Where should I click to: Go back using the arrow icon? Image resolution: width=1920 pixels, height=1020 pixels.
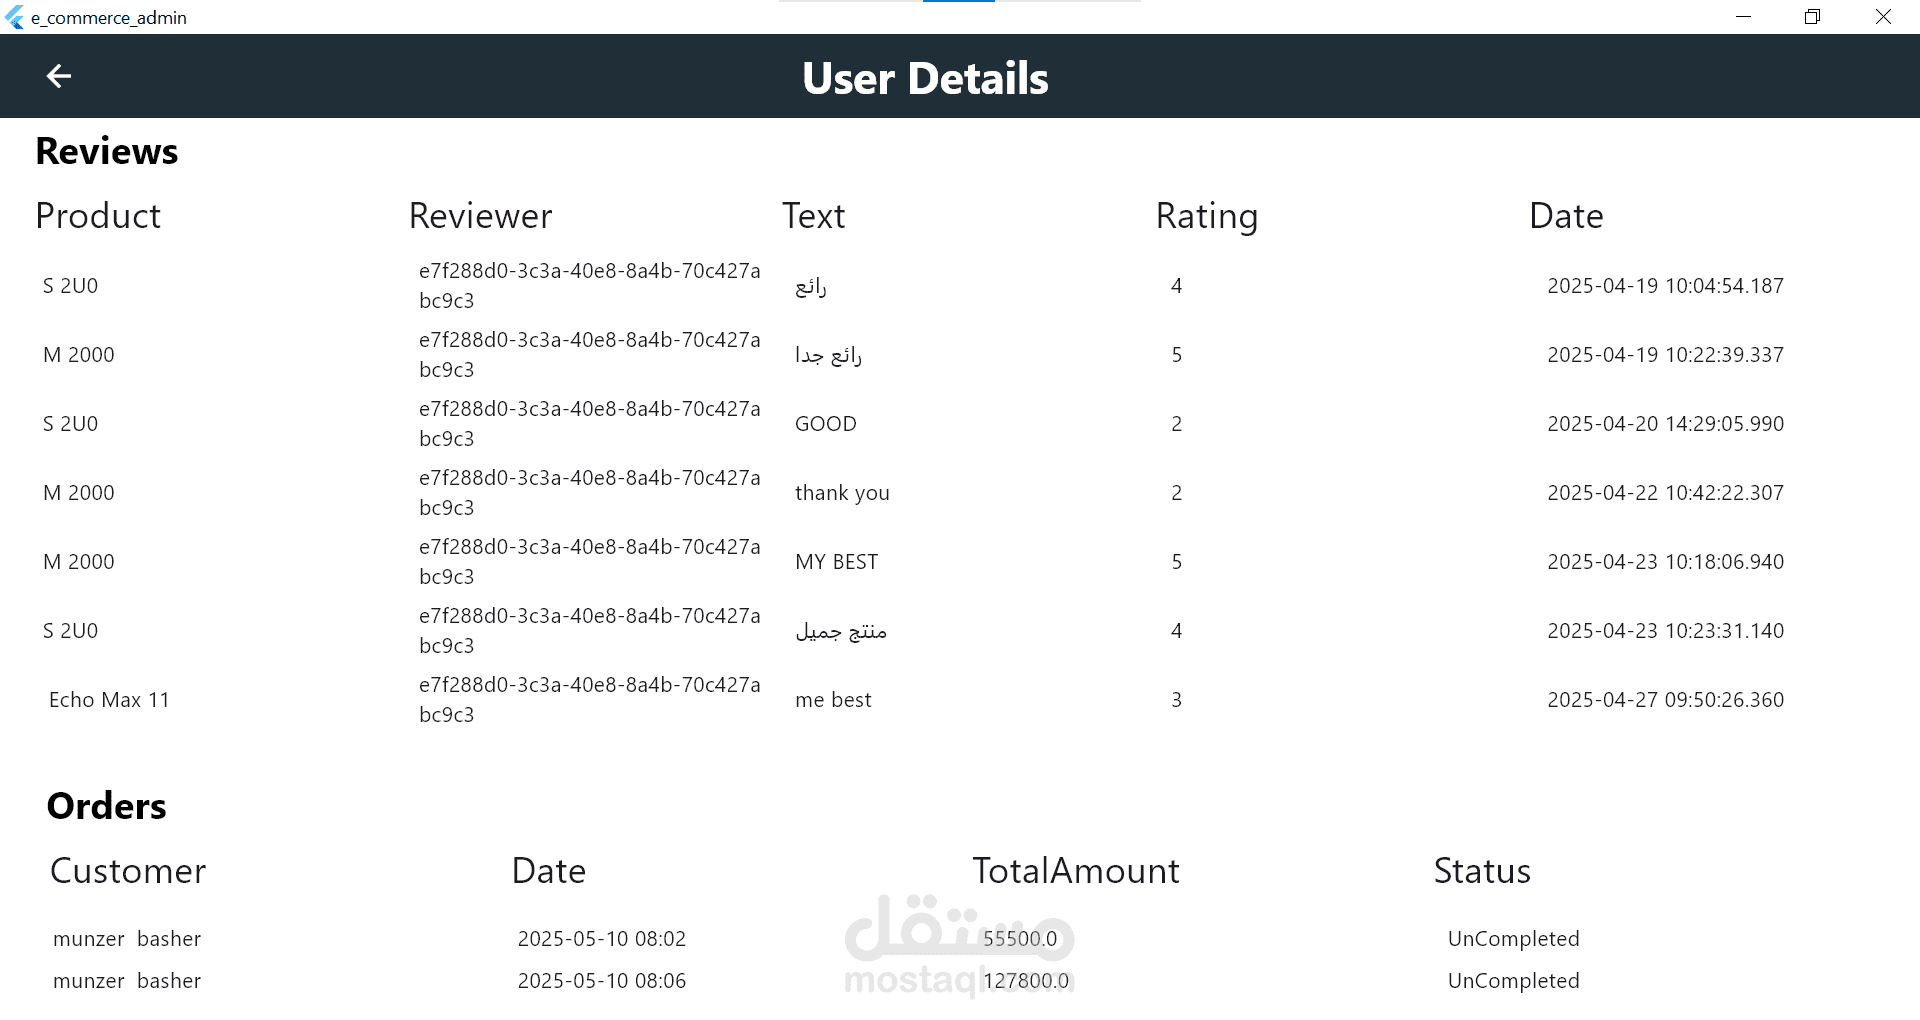click(59, 76)
